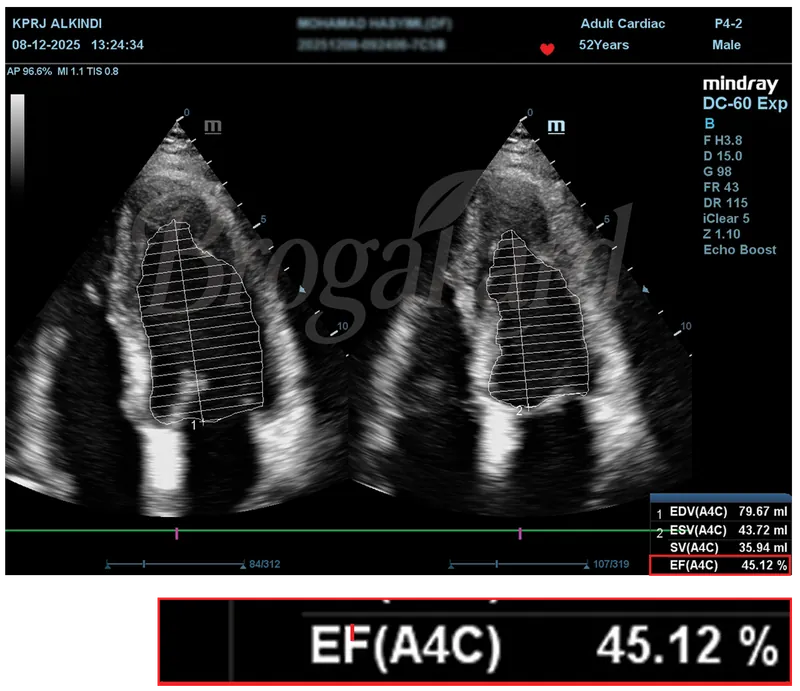
Task: Click the right cine frame slider near 107/319
Action: pyautogui.click(x=519, y=564)
